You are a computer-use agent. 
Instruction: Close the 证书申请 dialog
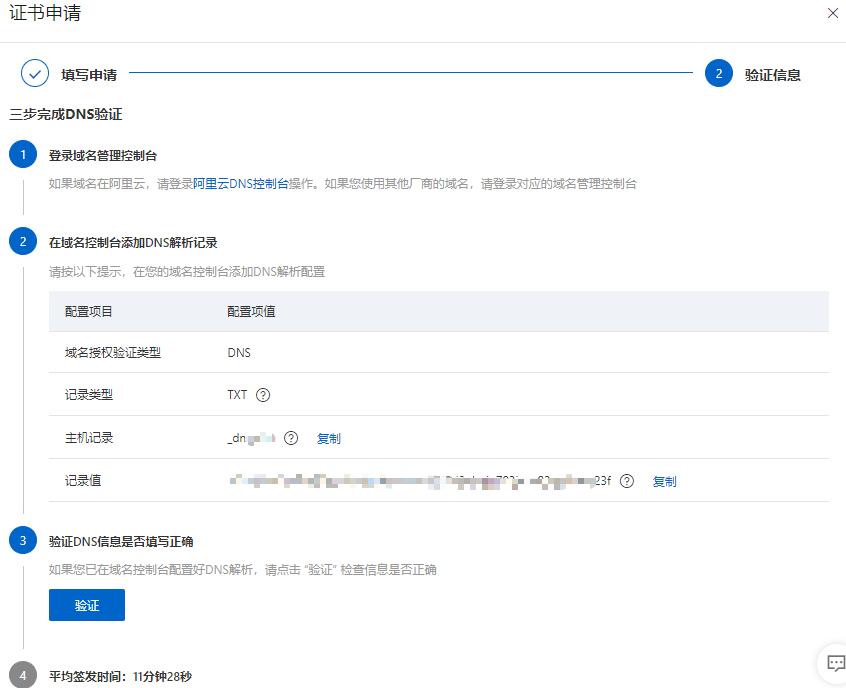pos(833,14)
